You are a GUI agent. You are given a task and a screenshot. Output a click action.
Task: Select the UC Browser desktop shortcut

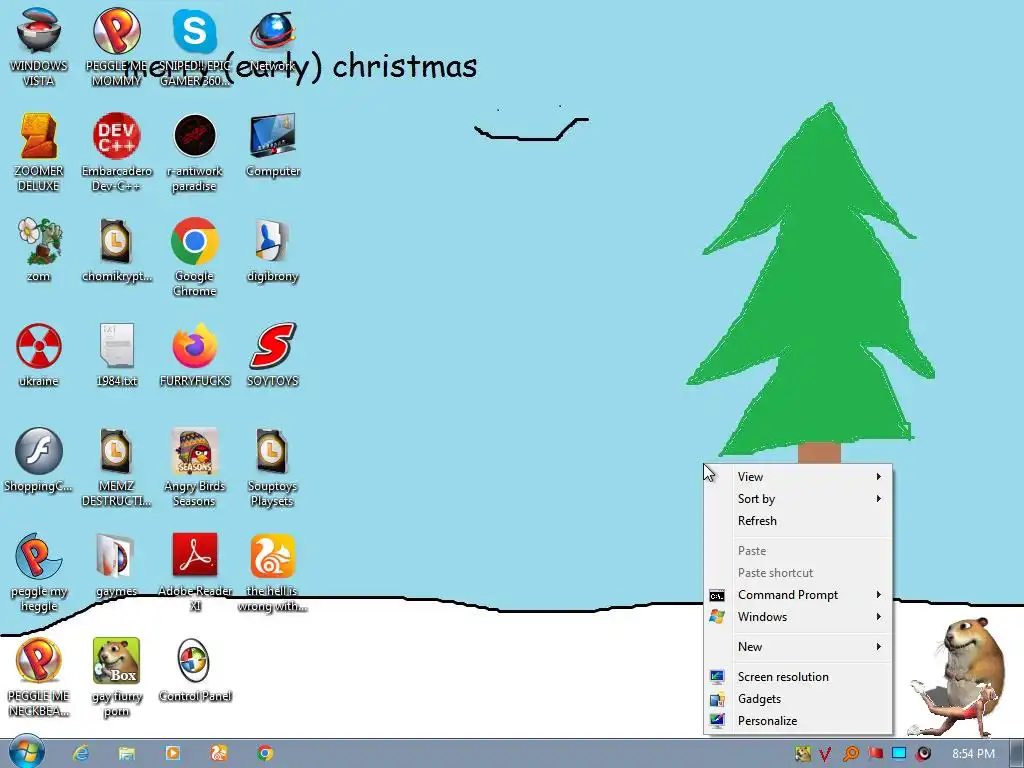click(x=273, y=573)
